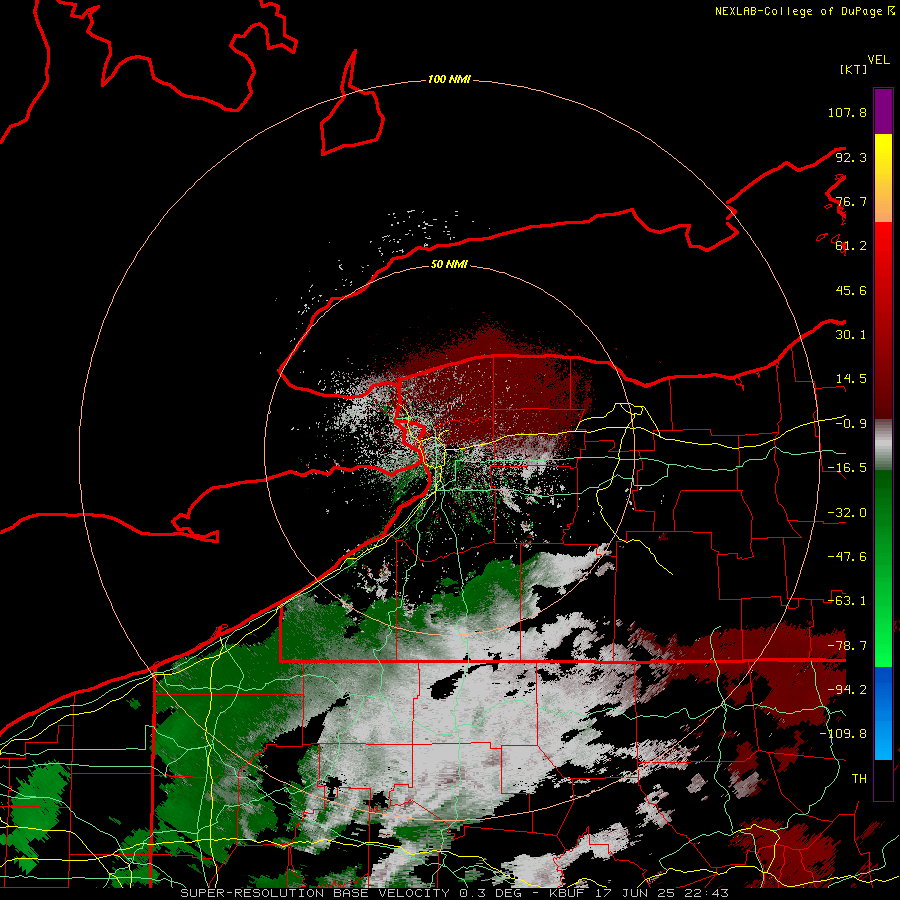Click the 61.2 legend value
This screenshot has width=900, height=900.
(851, 246)
